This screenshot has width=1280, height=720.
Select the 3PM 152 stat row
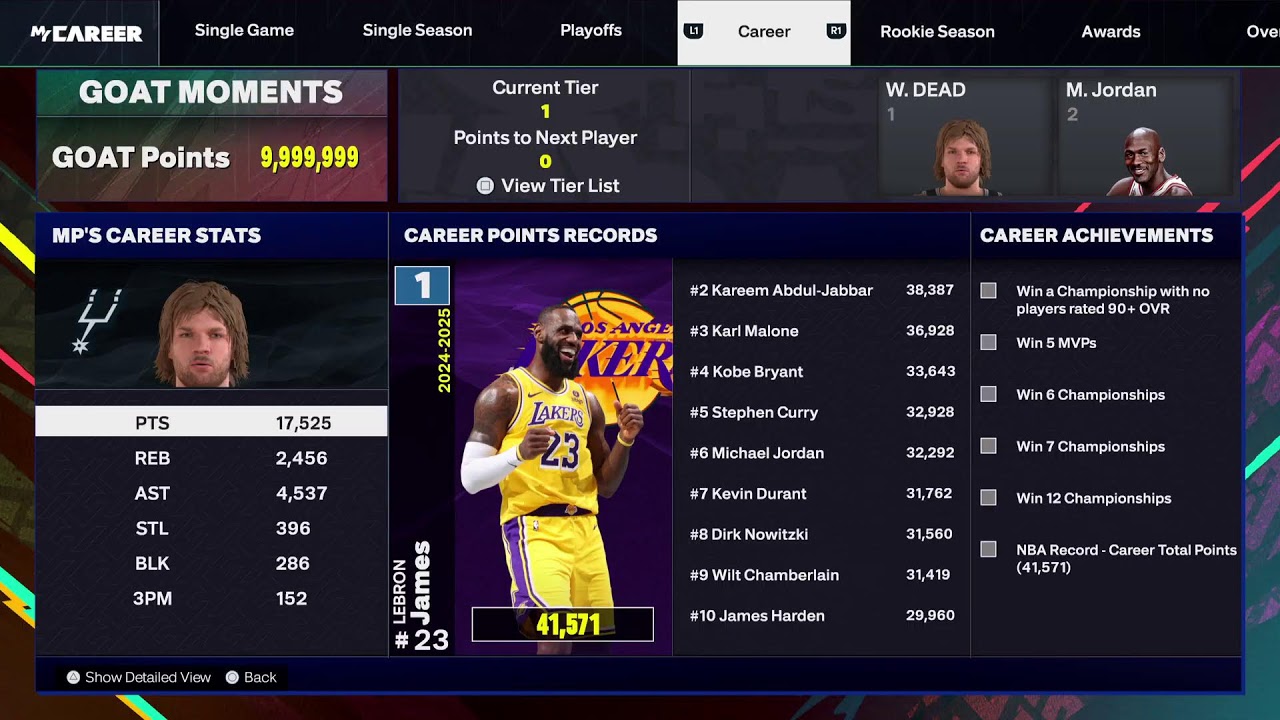pyautogui.click(x=211, y=598)
